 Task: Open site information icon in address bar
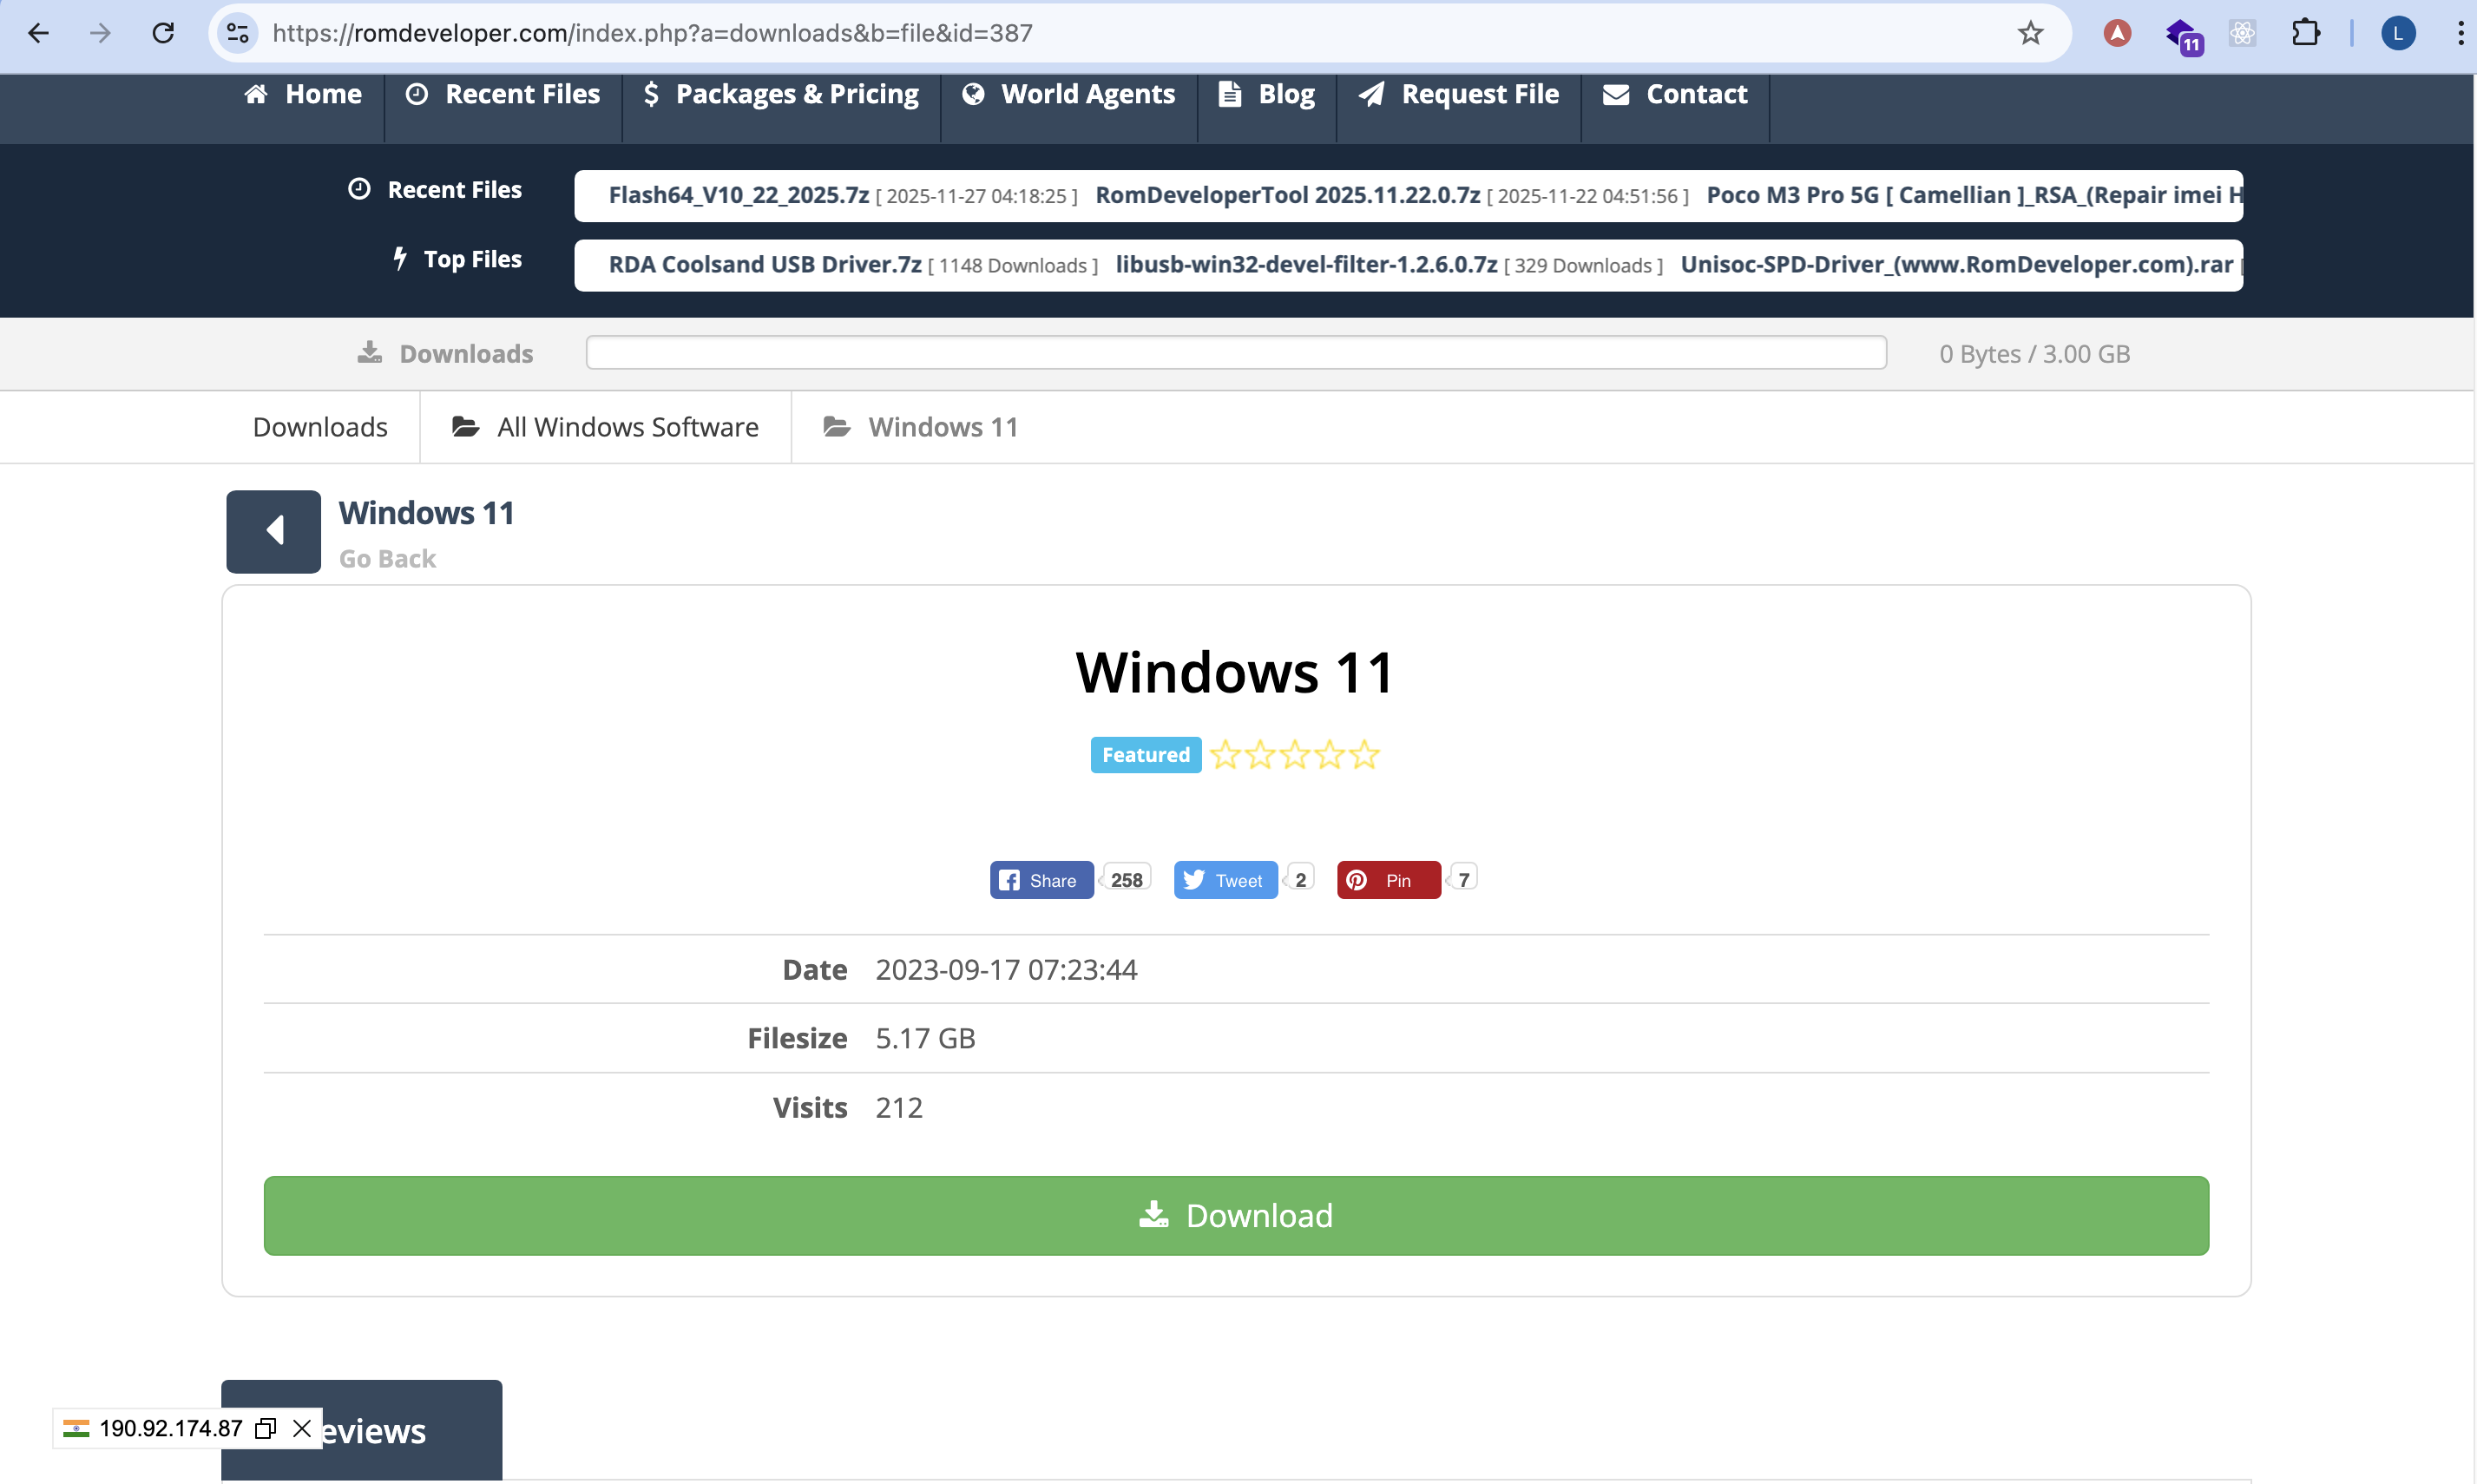(237, 33)
